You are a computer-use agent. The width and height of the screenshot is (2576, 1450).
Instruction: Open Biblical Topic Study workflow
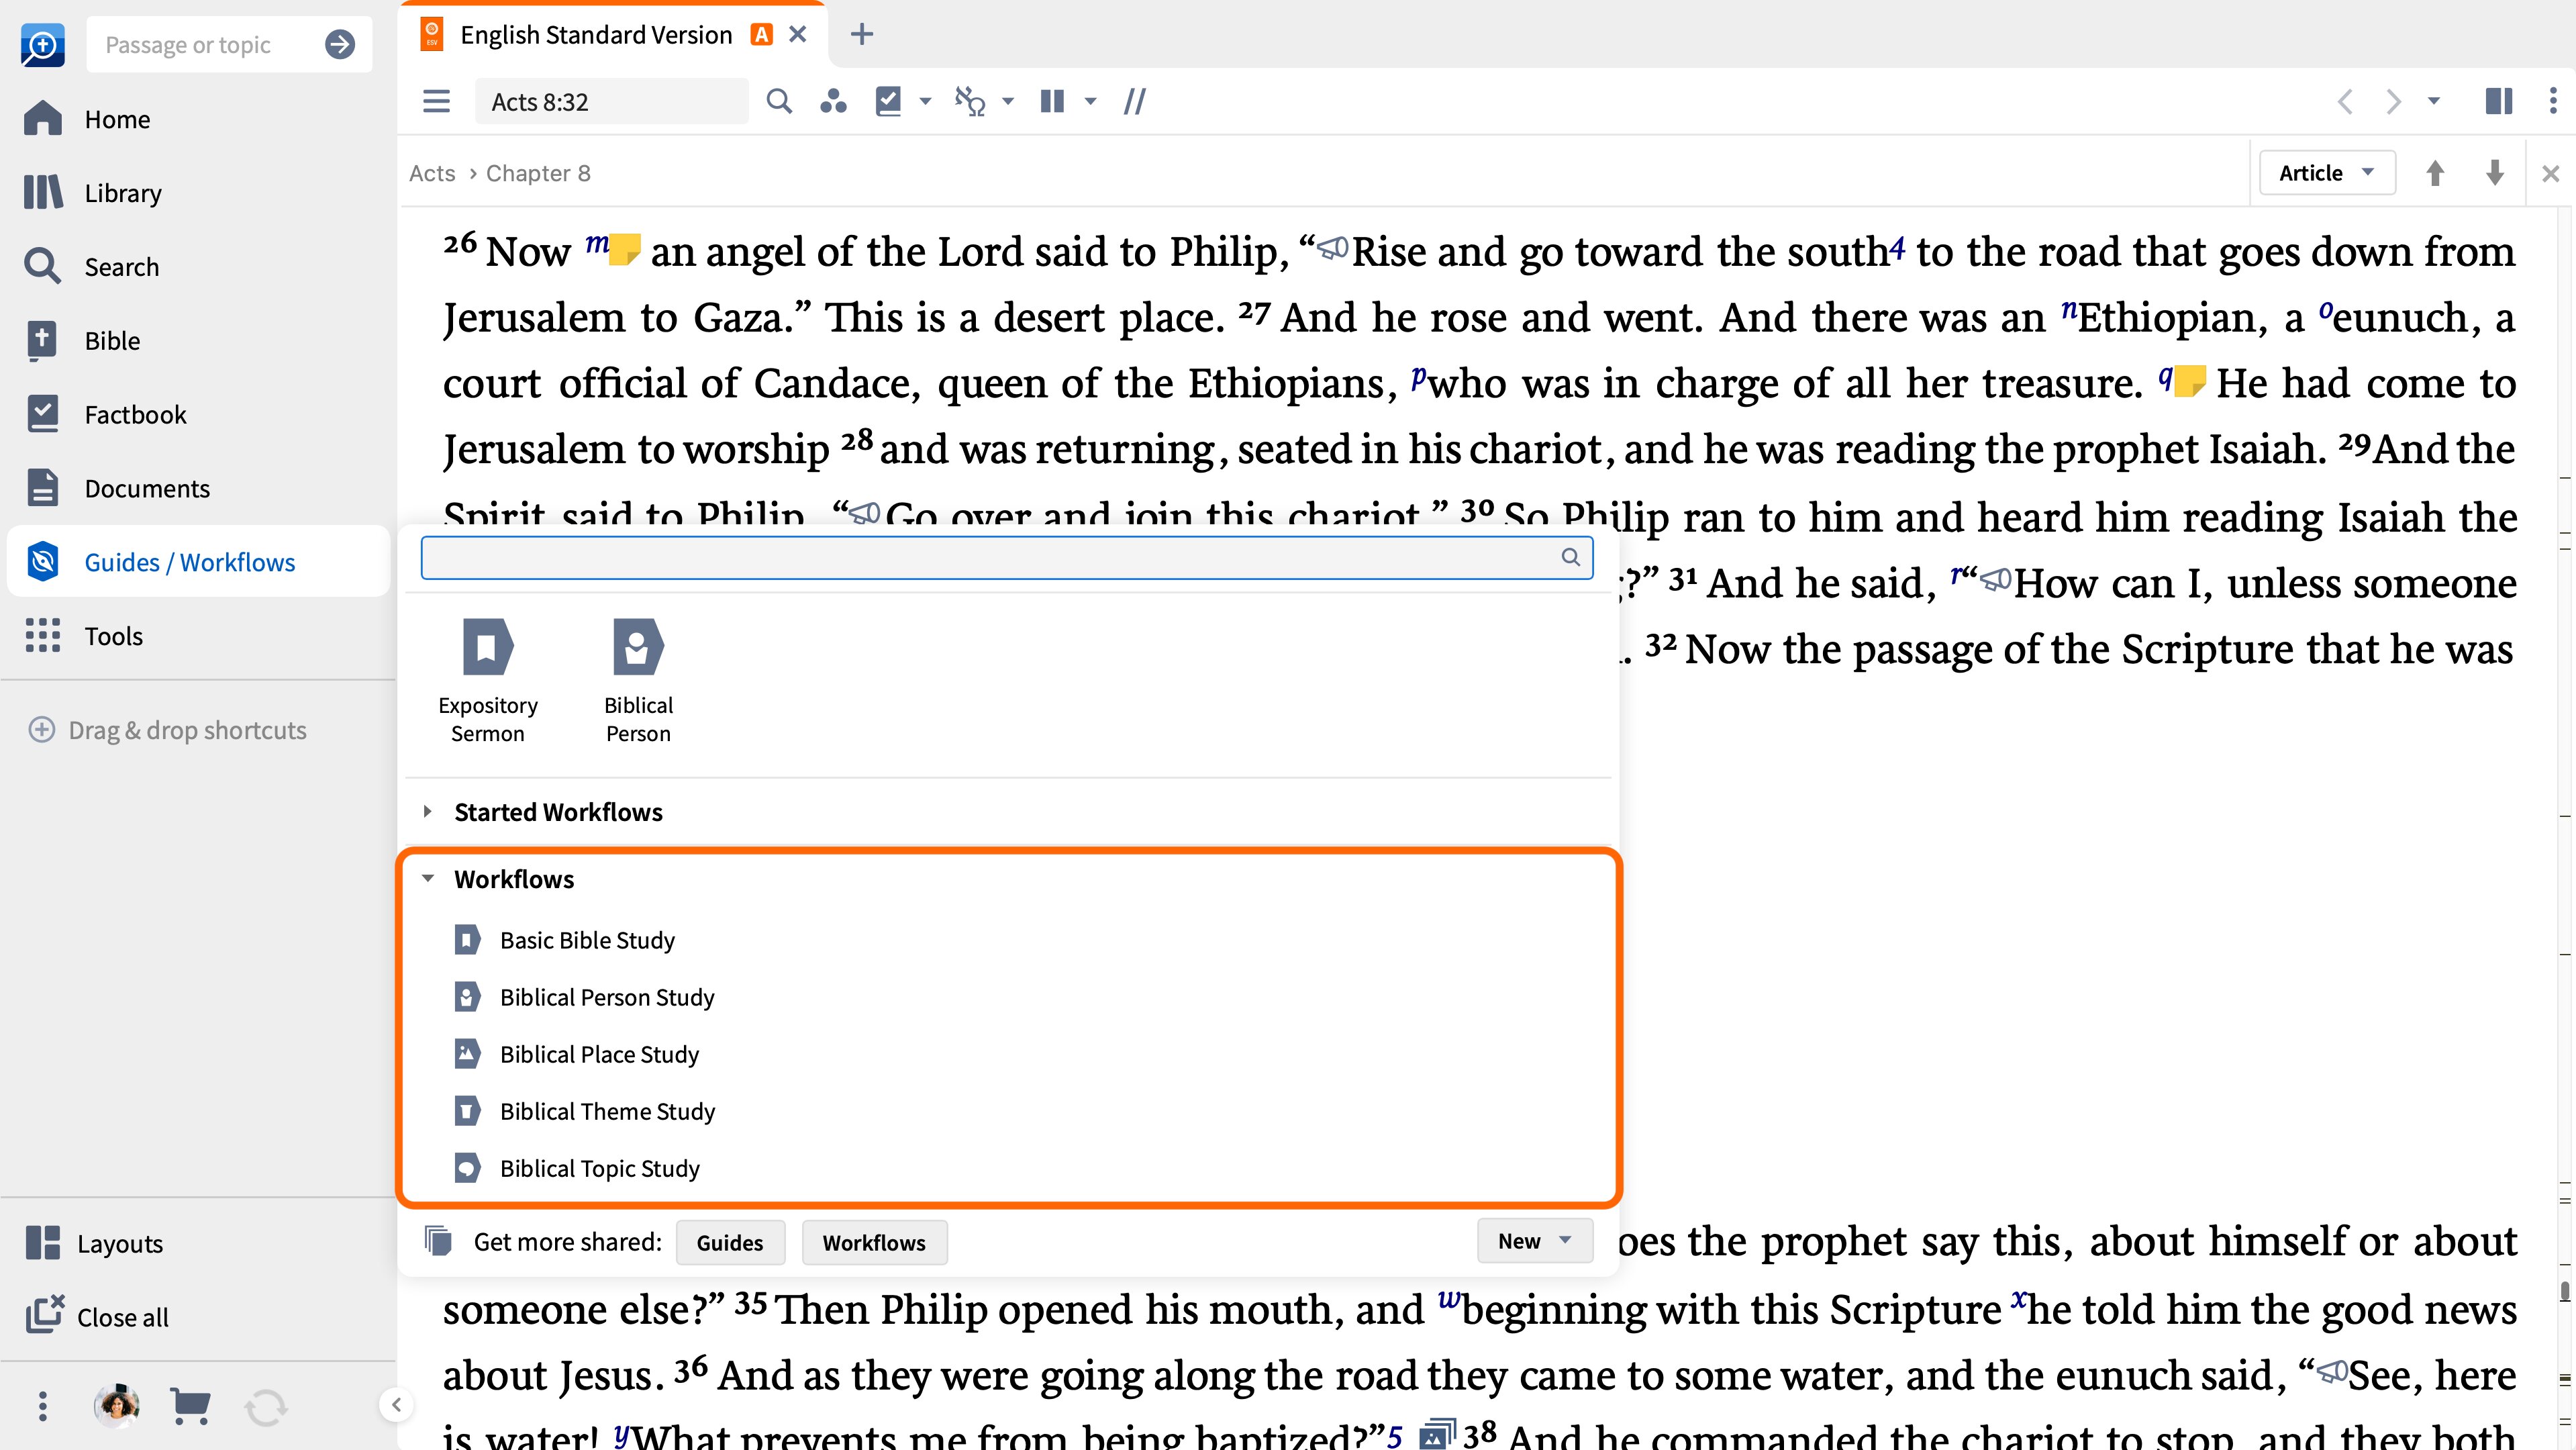click(x=577, y=1168)
